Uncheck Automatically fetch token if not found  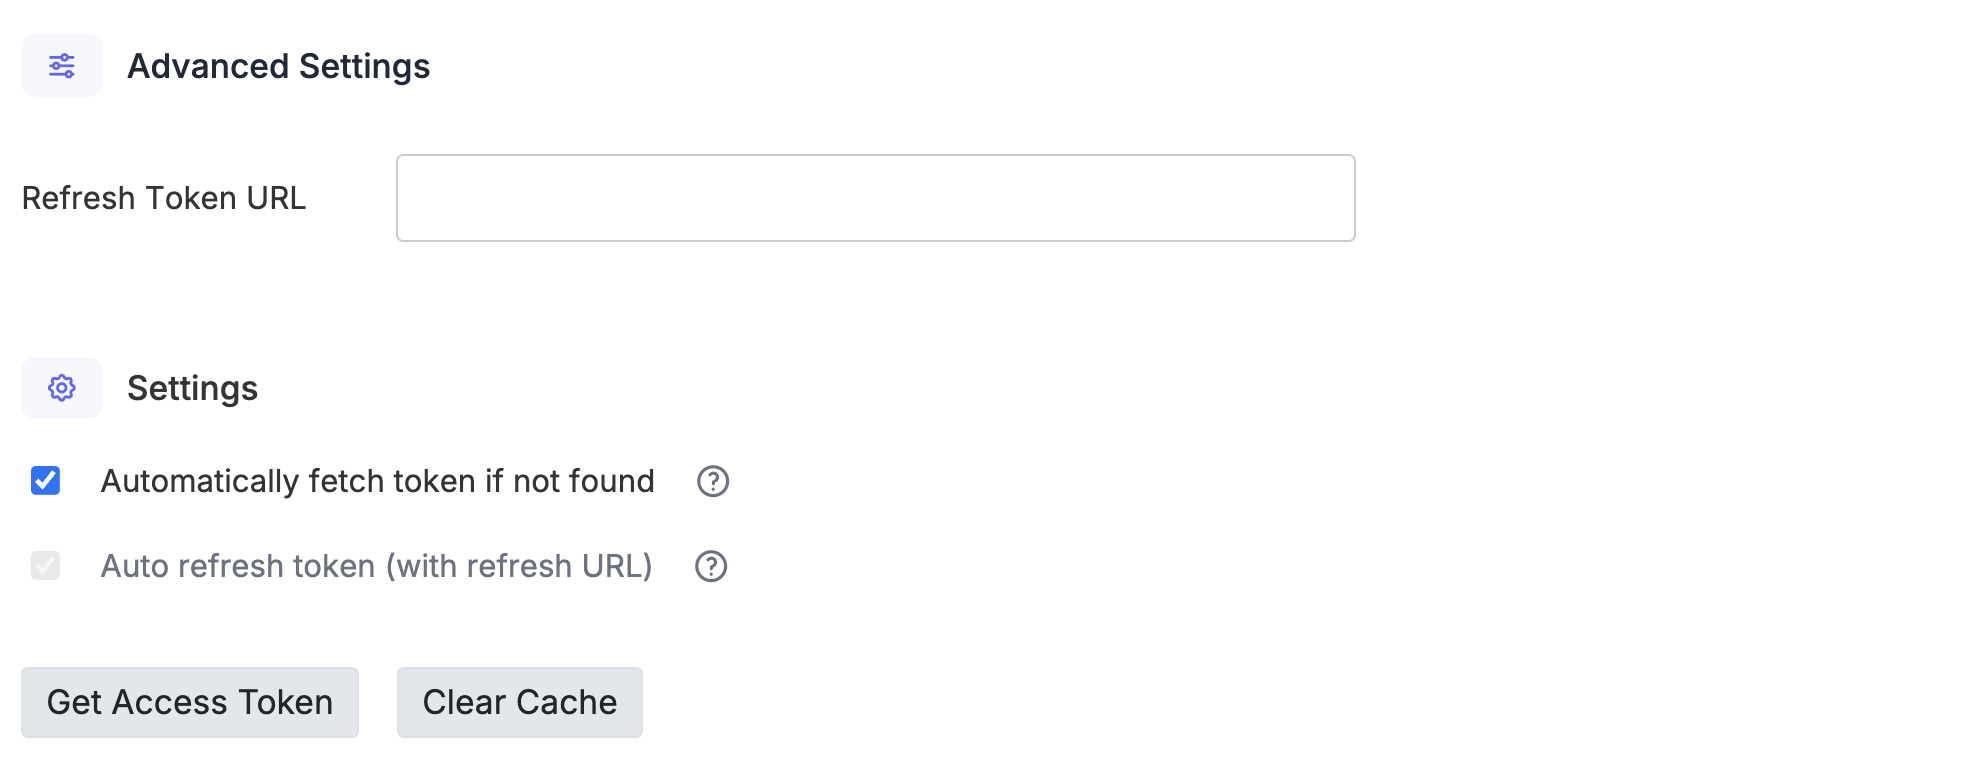point(44,481)
